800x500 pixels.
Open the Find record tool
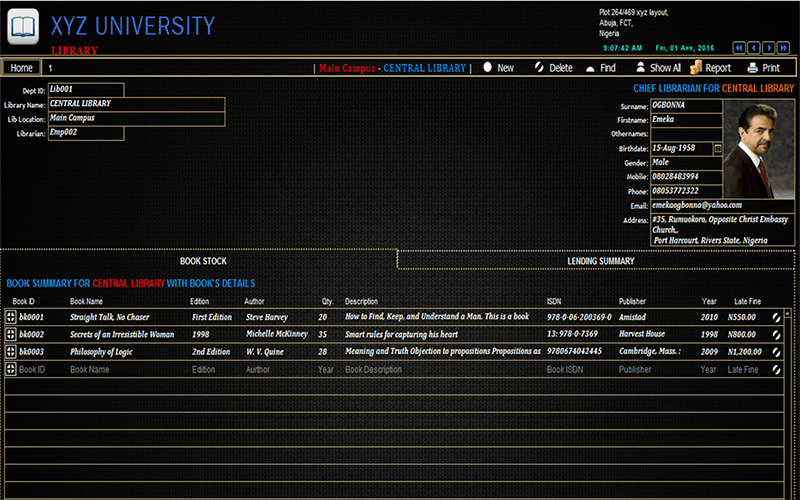[x=600, y=68]
